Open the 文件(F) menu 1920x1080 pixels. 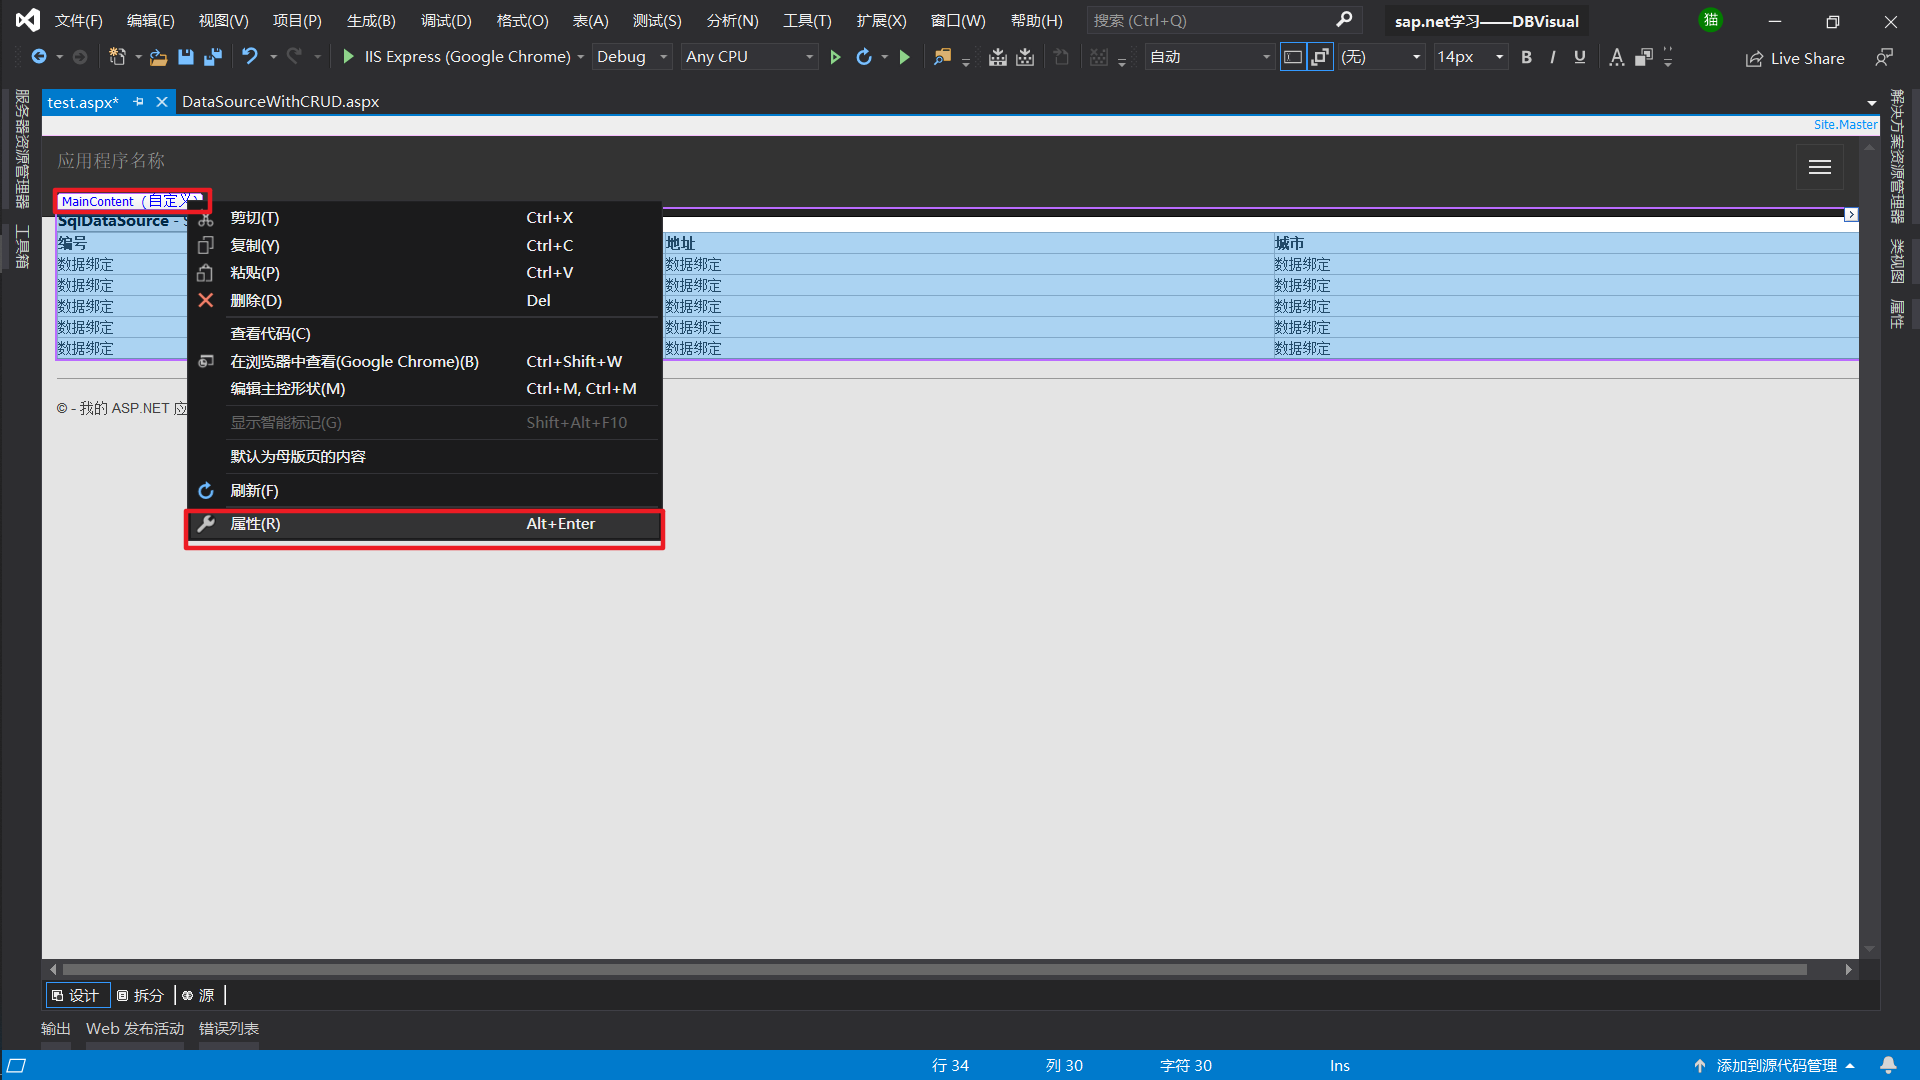point(79,21)
